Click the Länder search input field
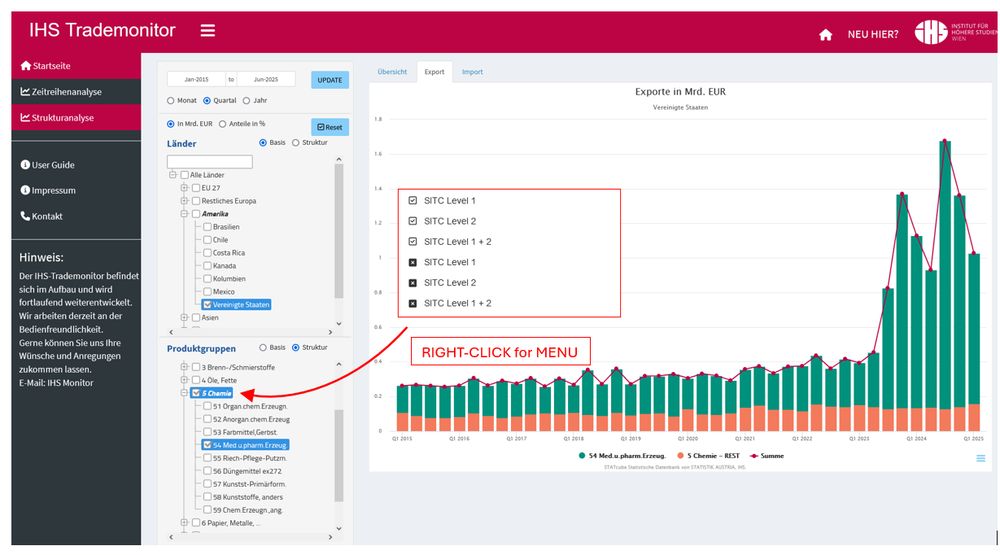The image size is (1000, 555). pos(210,161)
